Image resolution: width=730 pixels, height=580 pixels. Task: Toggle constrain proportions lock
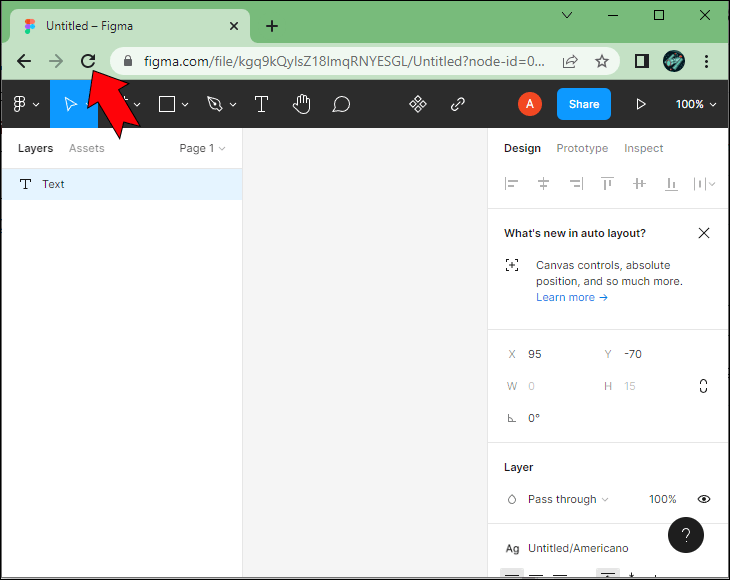coord(704,386)
